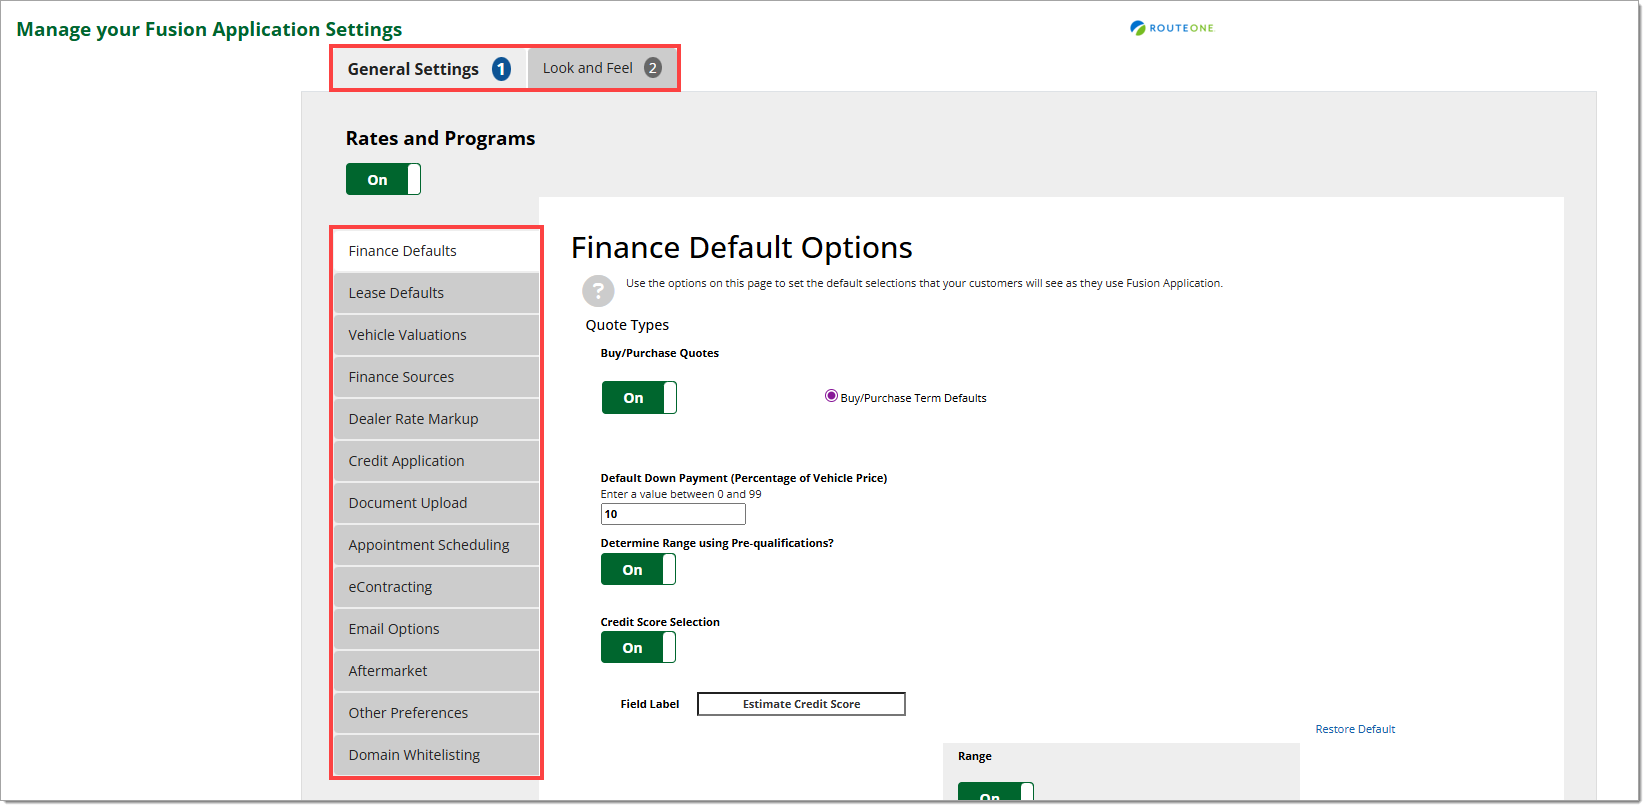Viewport: 1646px width, 808px height.
Task: Click the help question mark icon
Action: 598,291
